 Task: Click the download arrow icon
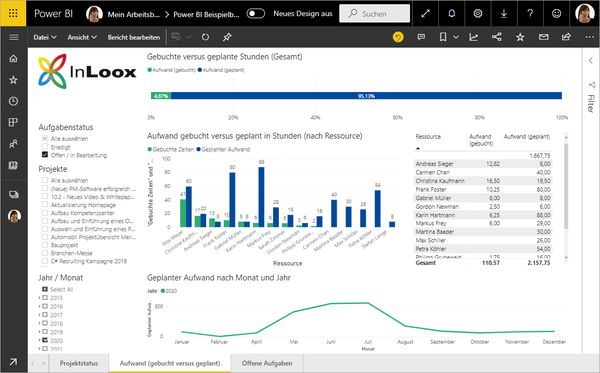pos(504,13)
